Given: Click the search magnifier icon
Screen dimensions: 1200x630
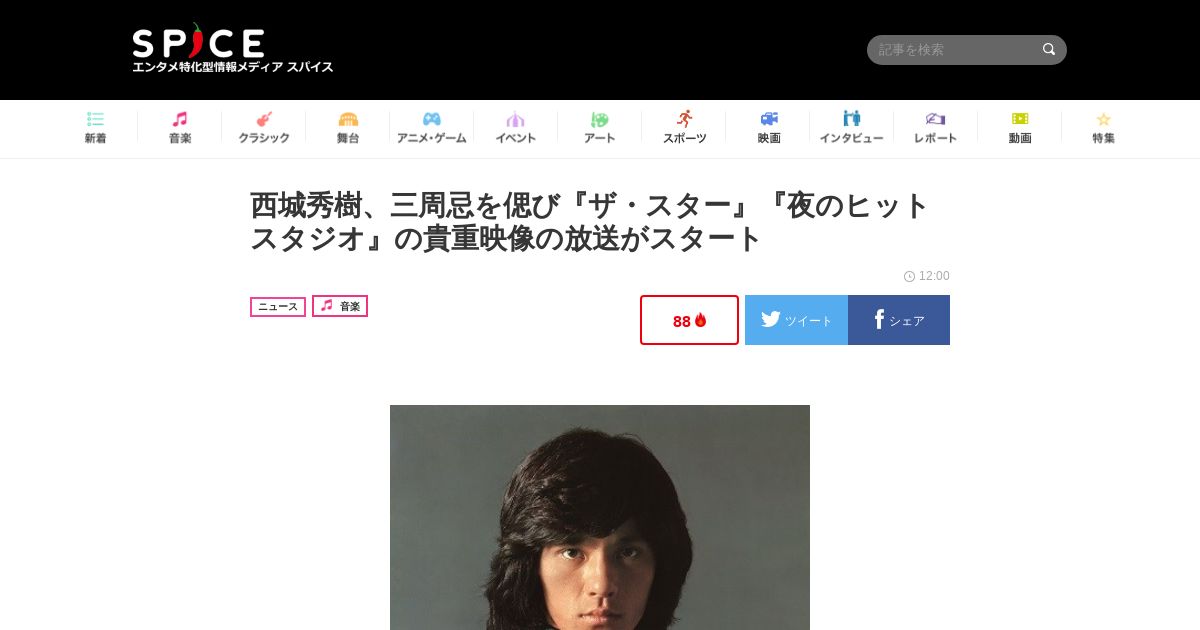Looking at the screenshot, I should tap(1049, 49).
